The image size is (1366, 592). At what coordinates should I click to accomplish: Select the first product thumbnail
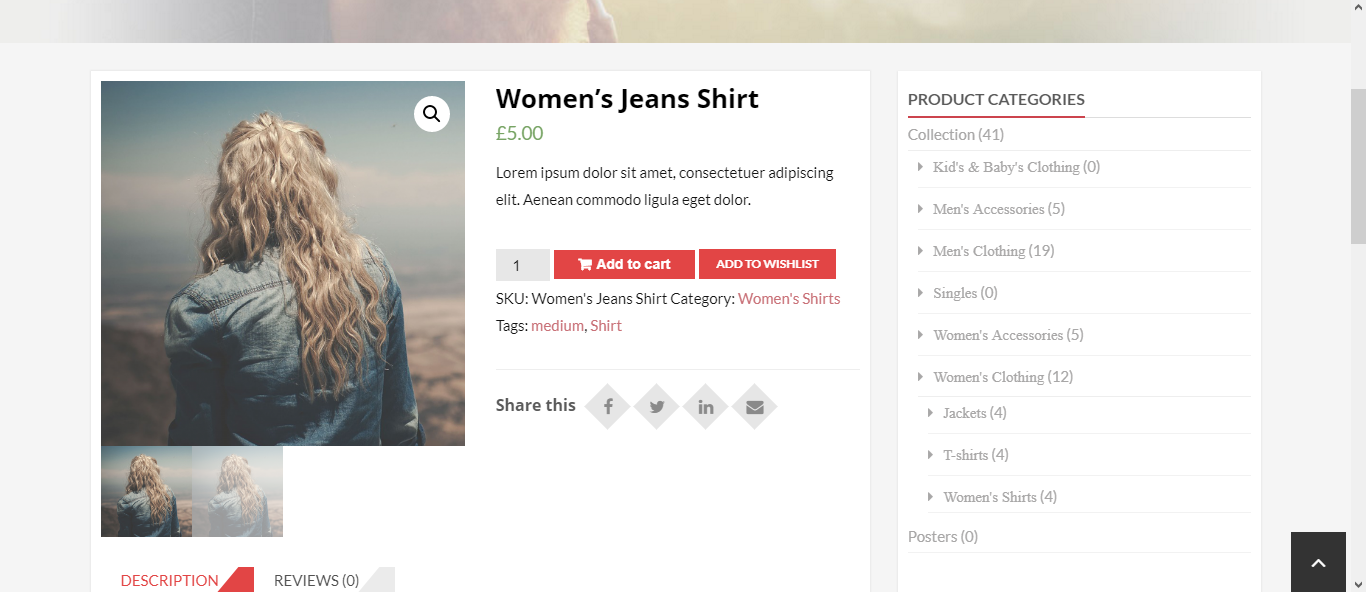click(x=146, y=491)
